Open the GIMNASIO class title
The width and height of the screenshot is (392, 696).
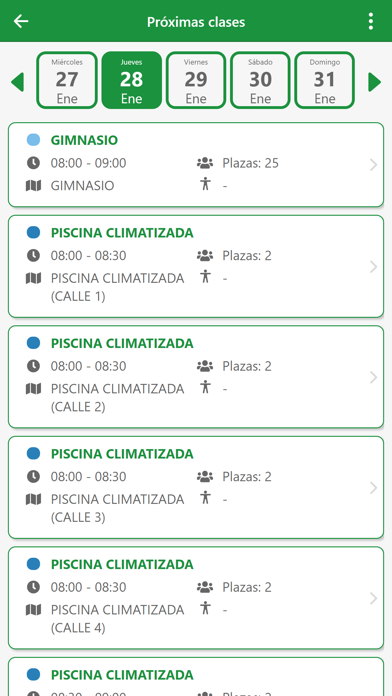84,140
